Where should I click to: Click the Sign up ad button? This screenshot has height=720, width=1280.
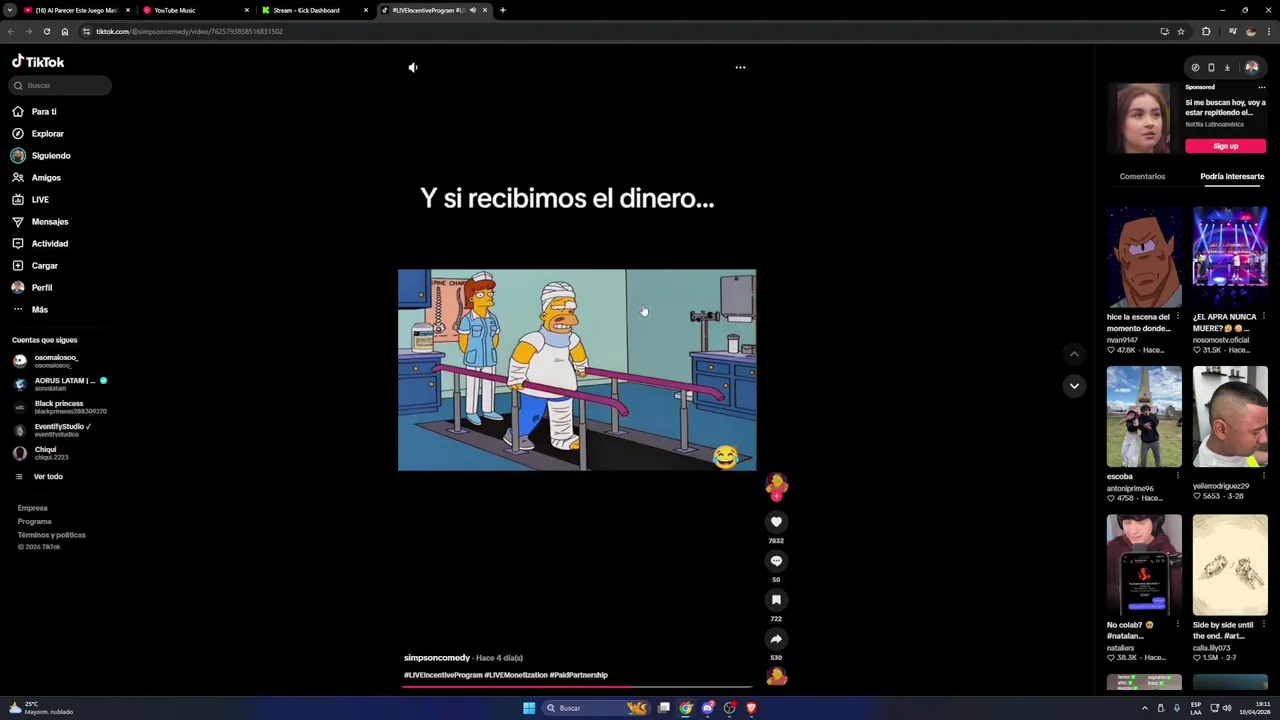(x=1225, y=146)
